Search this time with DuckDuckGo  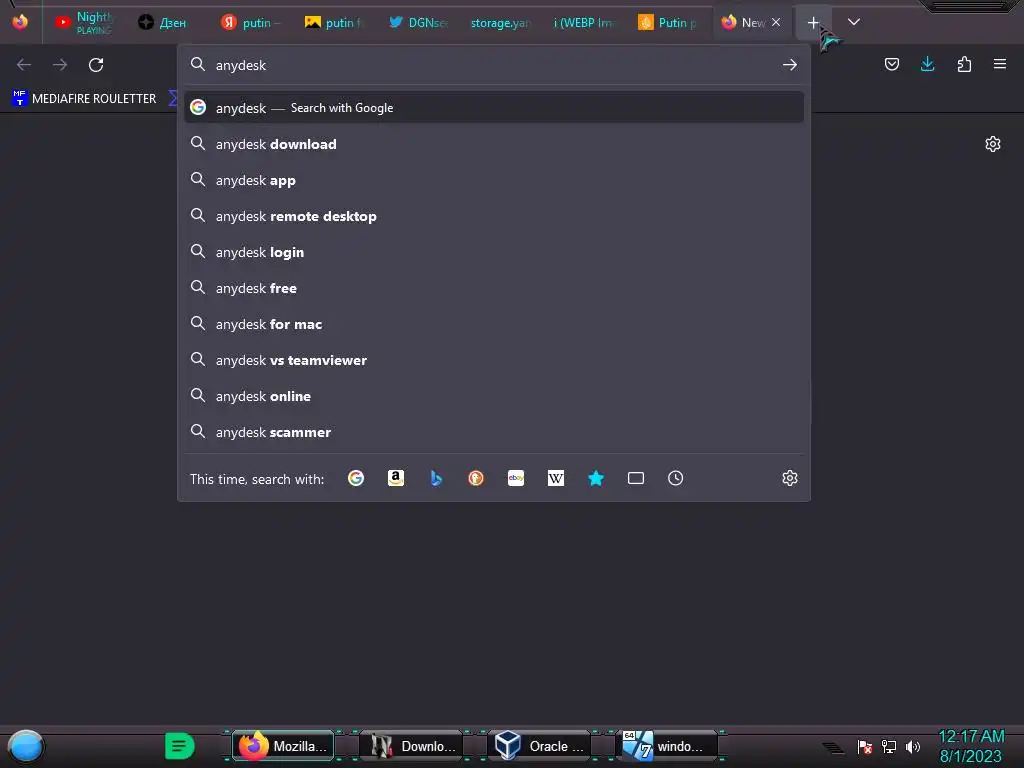coord(476,479)
